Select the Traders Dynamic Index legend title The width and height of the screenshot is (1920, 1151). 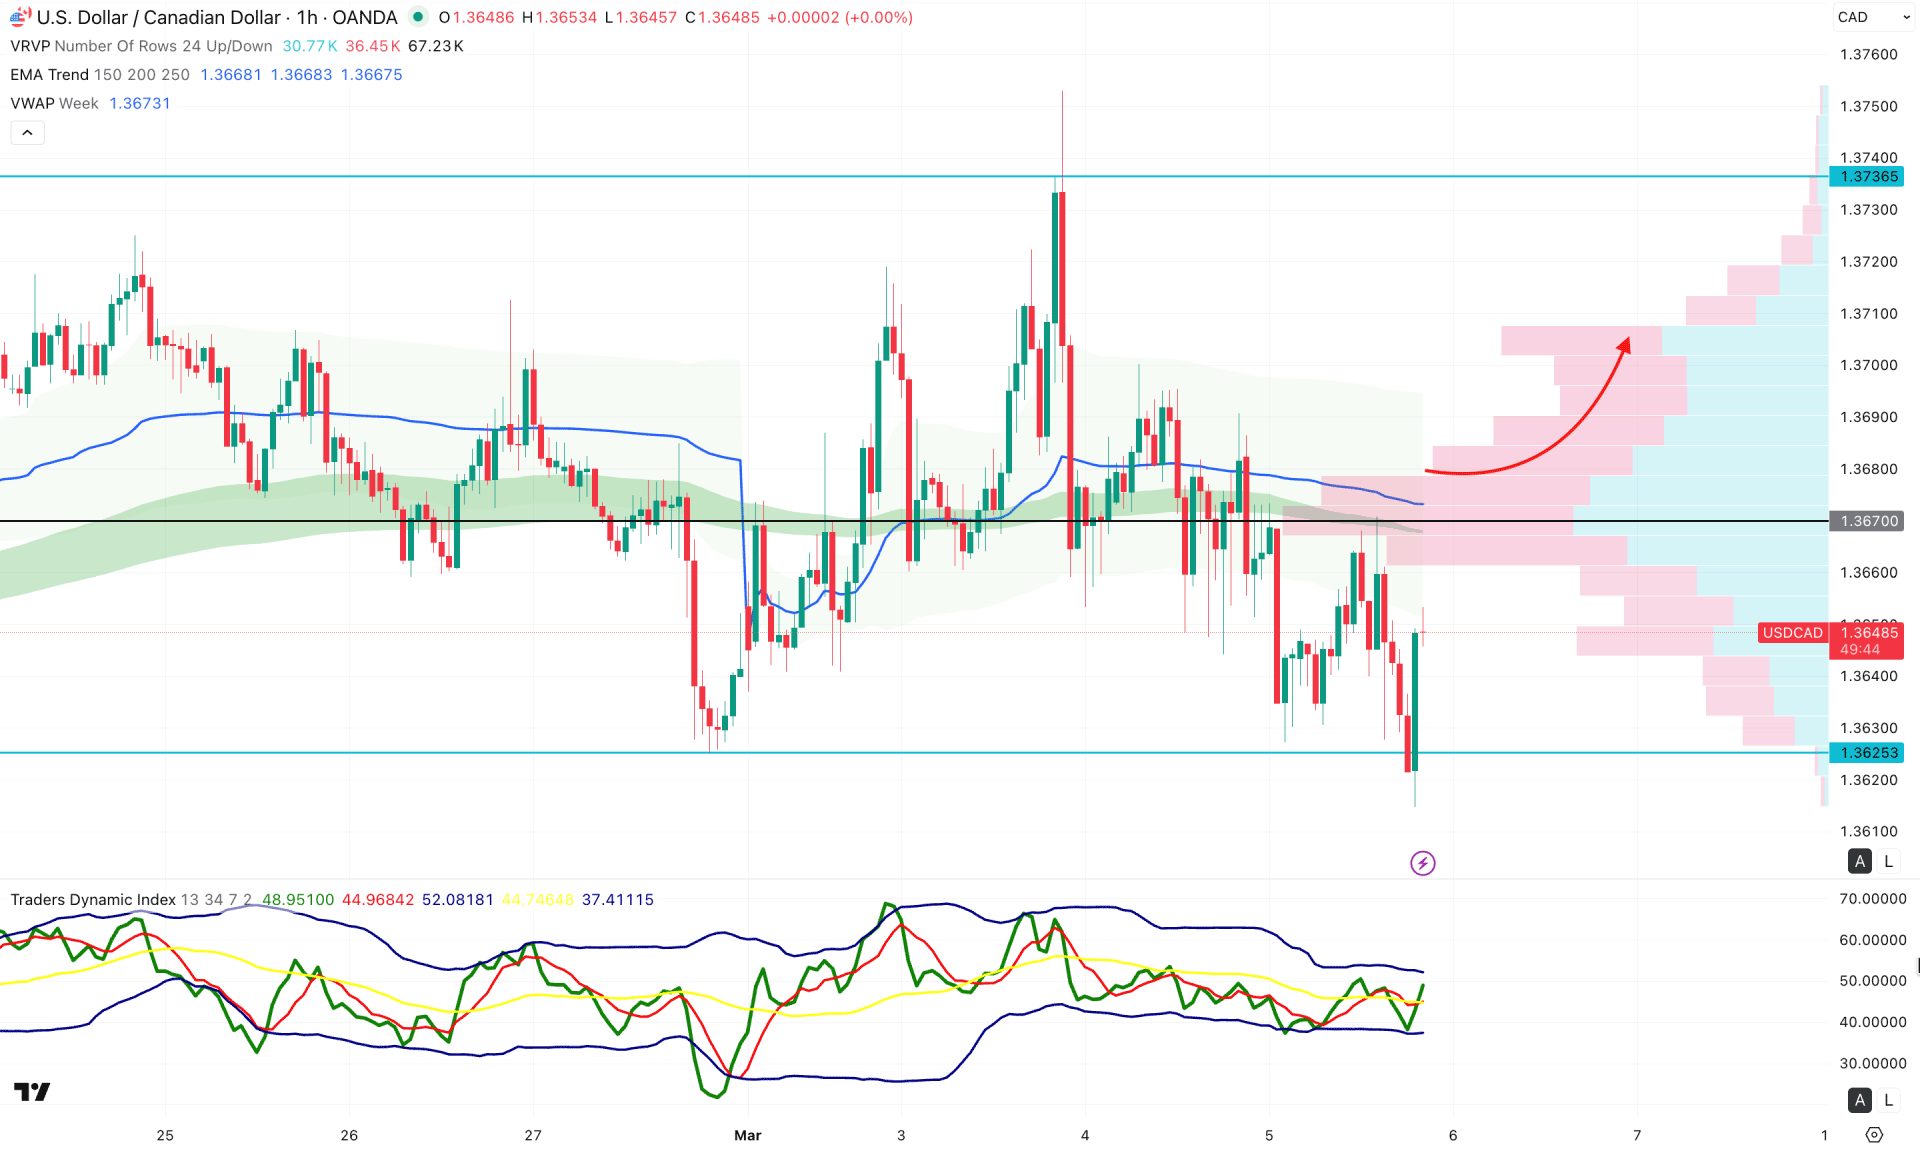[x=90, y=899]
